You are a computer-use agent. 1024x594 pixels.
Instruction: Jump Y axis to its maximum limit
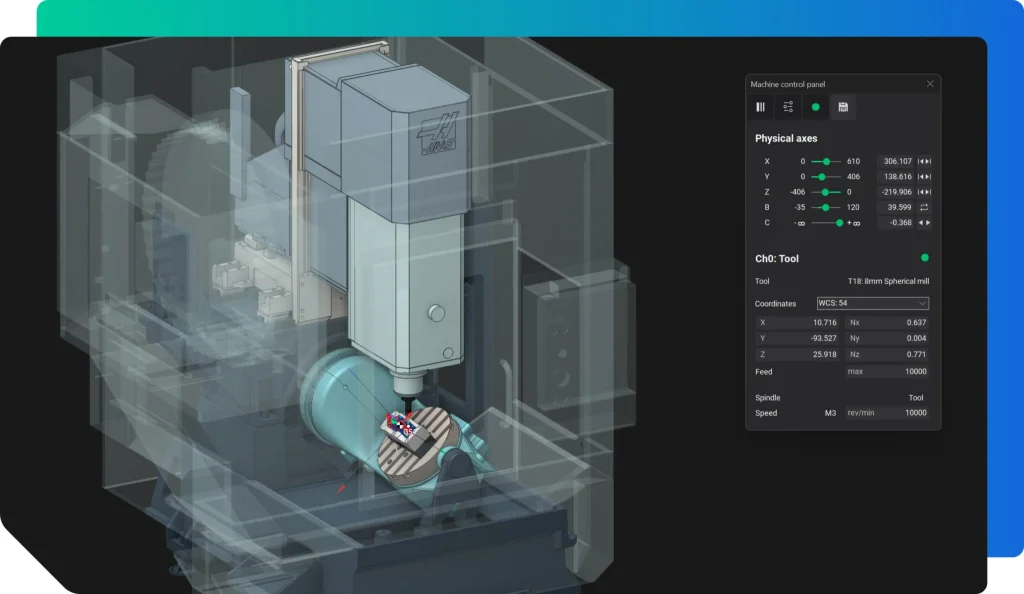pos(929,176)
